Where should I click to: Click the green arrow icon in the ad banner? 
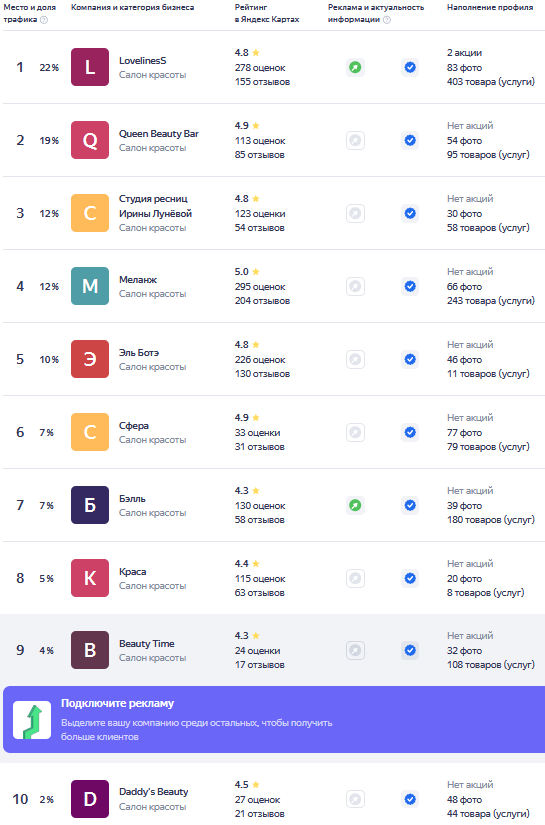32,720
